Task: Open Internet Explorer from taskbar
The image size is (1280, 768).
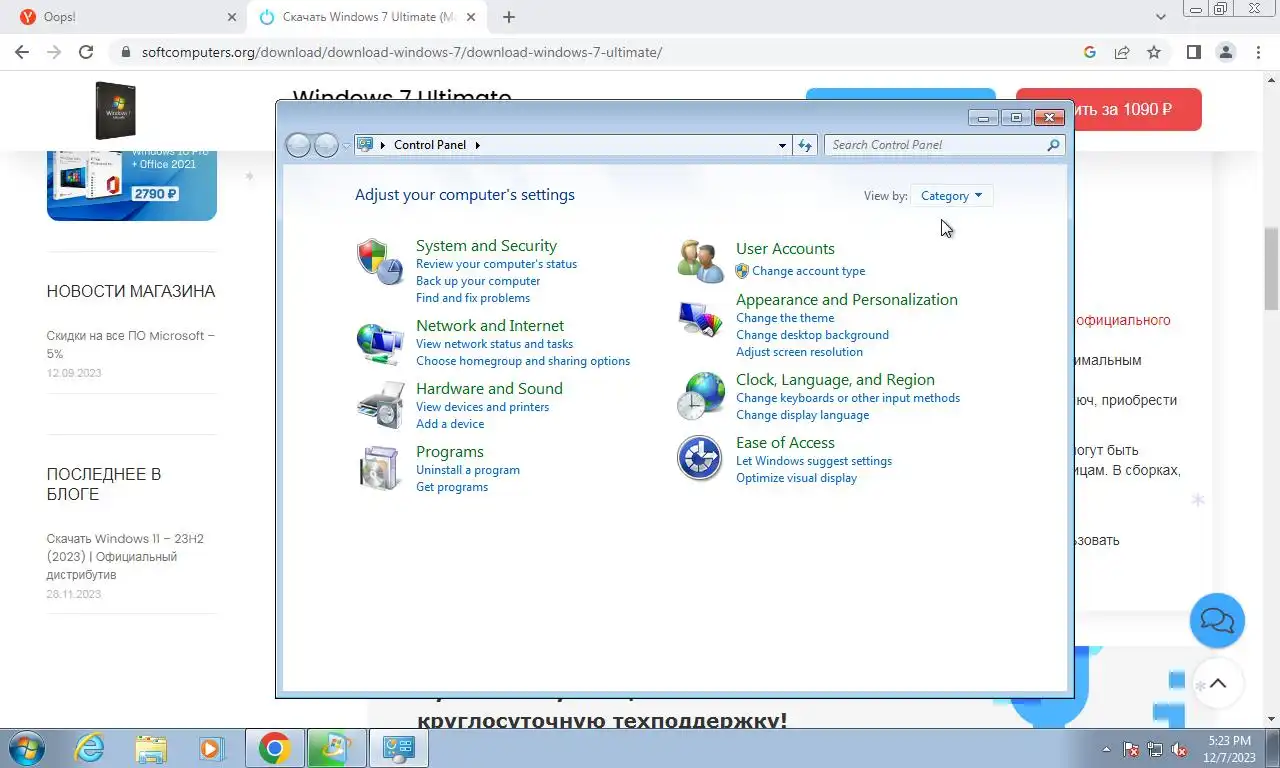Action: (90, 748)
